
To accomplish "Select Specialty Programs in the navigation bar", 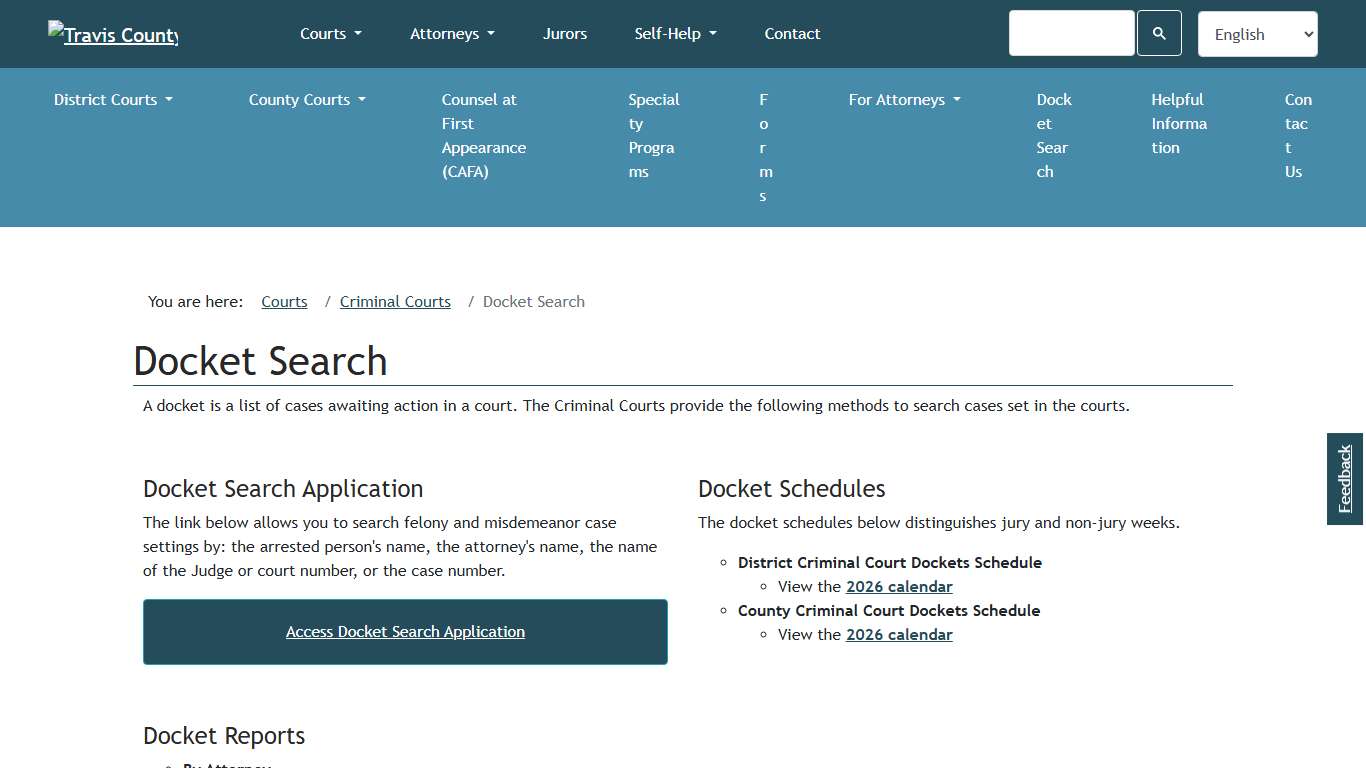I will point(653,135).
